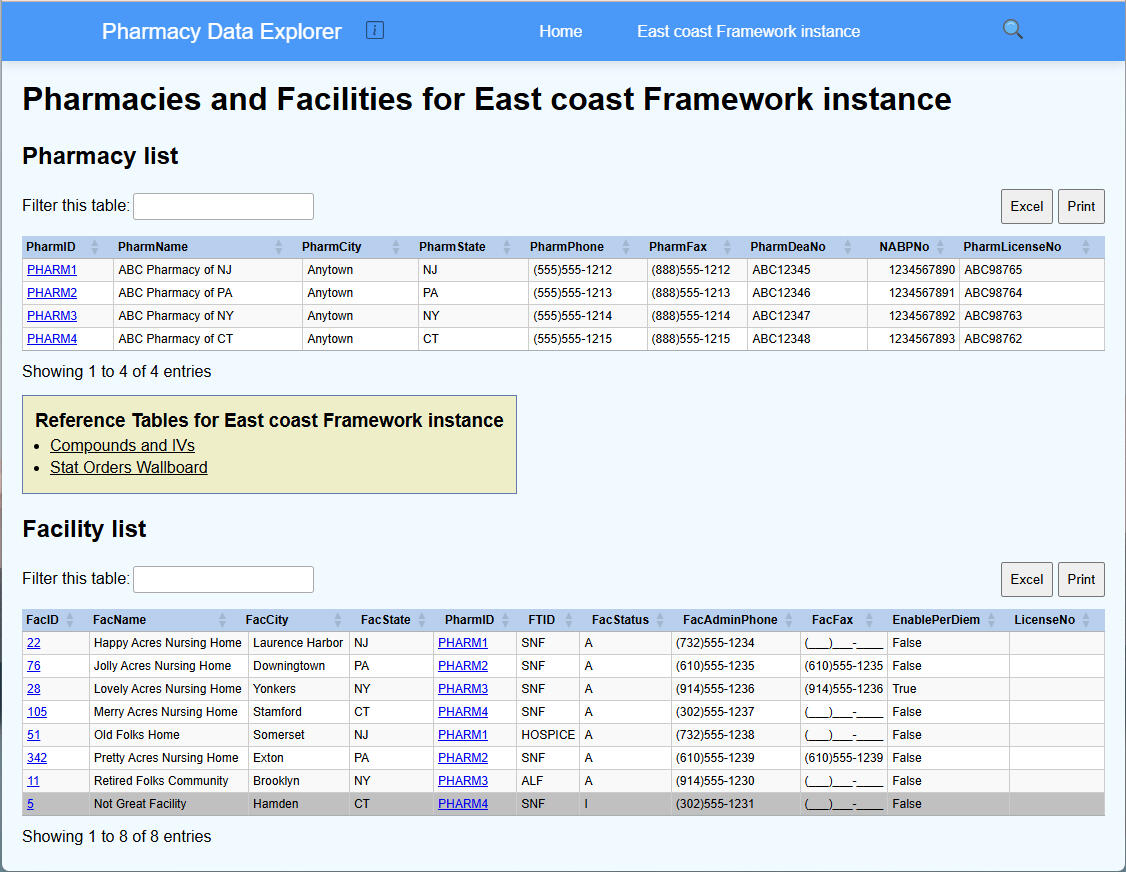The width and height of the screenshot is (1126, 872).
Task: Sort pharmacy table by PharmID column arrows
Action: (95, 247)
